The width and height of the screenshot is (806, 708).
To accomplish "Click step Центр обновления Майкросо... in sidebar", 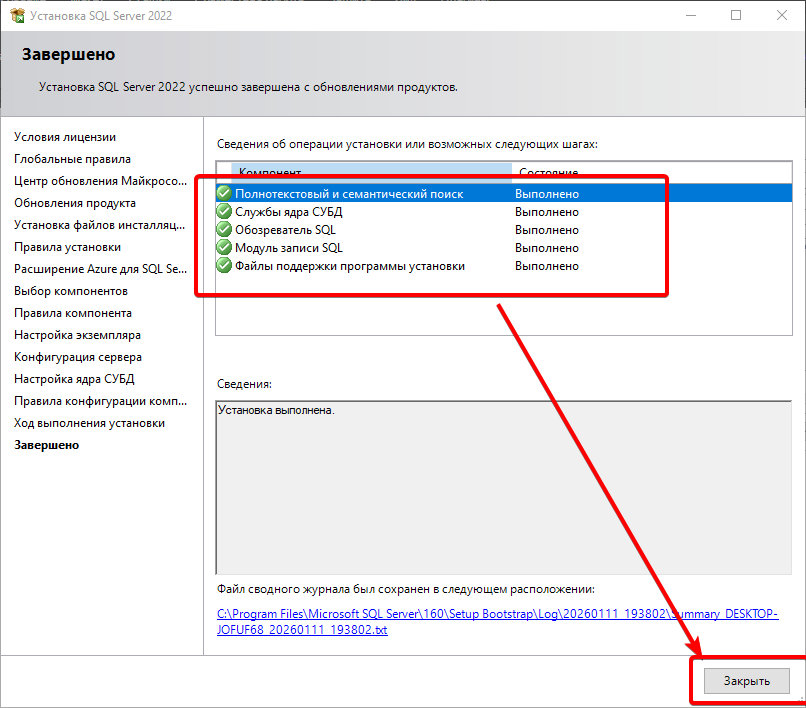I will [x=100, y=181].
